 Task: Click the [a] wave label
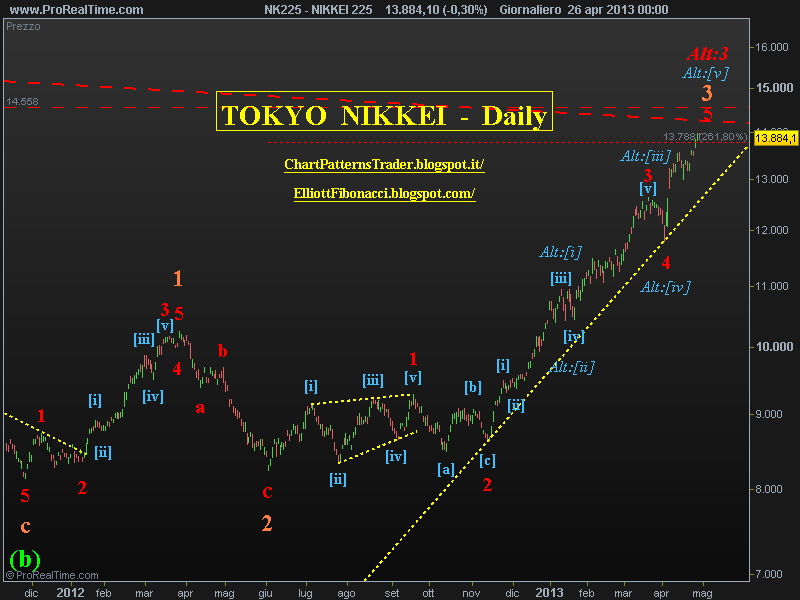point(446,469)
